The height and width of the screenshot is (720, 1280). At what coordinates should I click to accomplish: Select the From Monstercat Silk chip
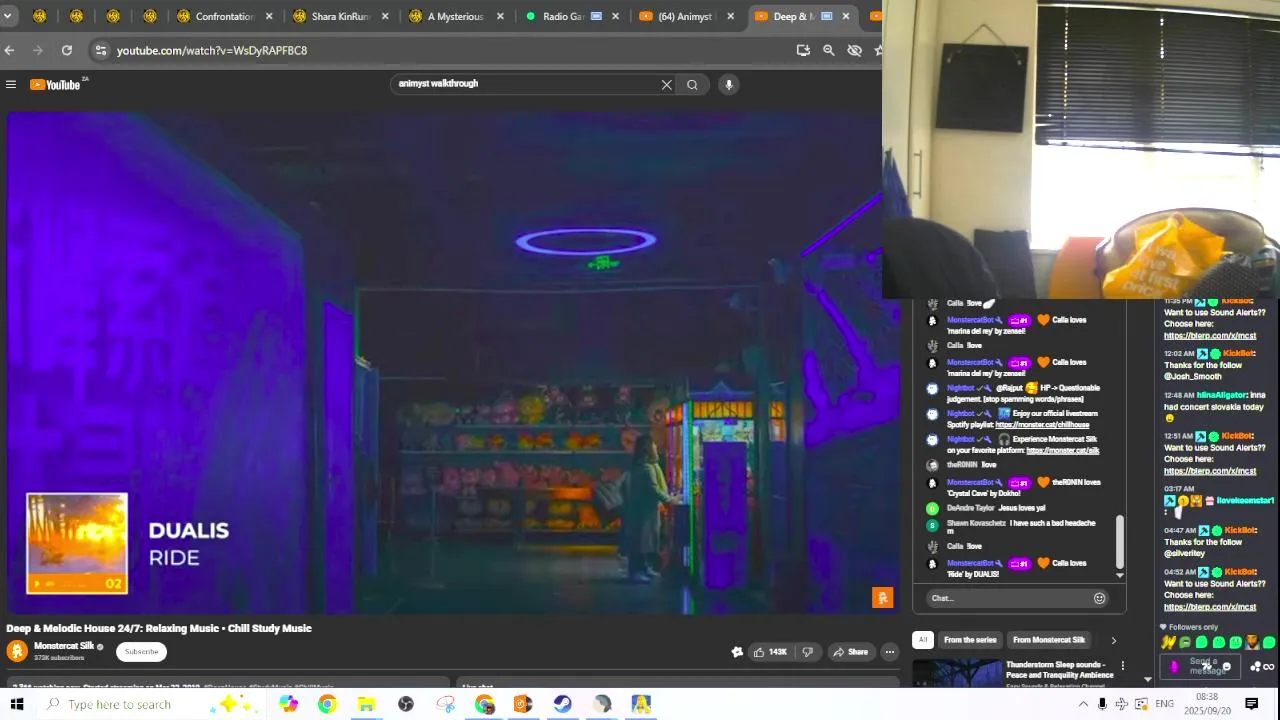[1048, 640]
